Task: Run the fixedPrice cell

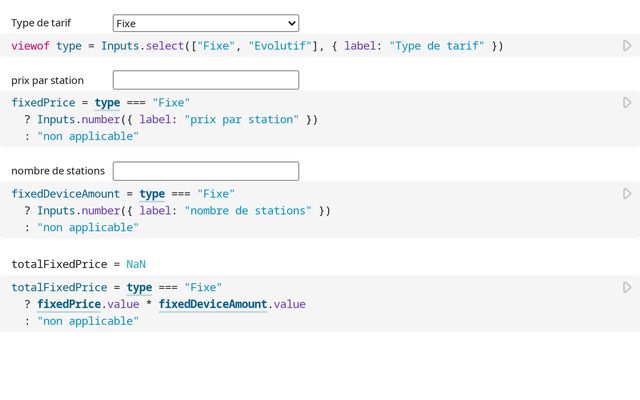Action: [627, 103]
